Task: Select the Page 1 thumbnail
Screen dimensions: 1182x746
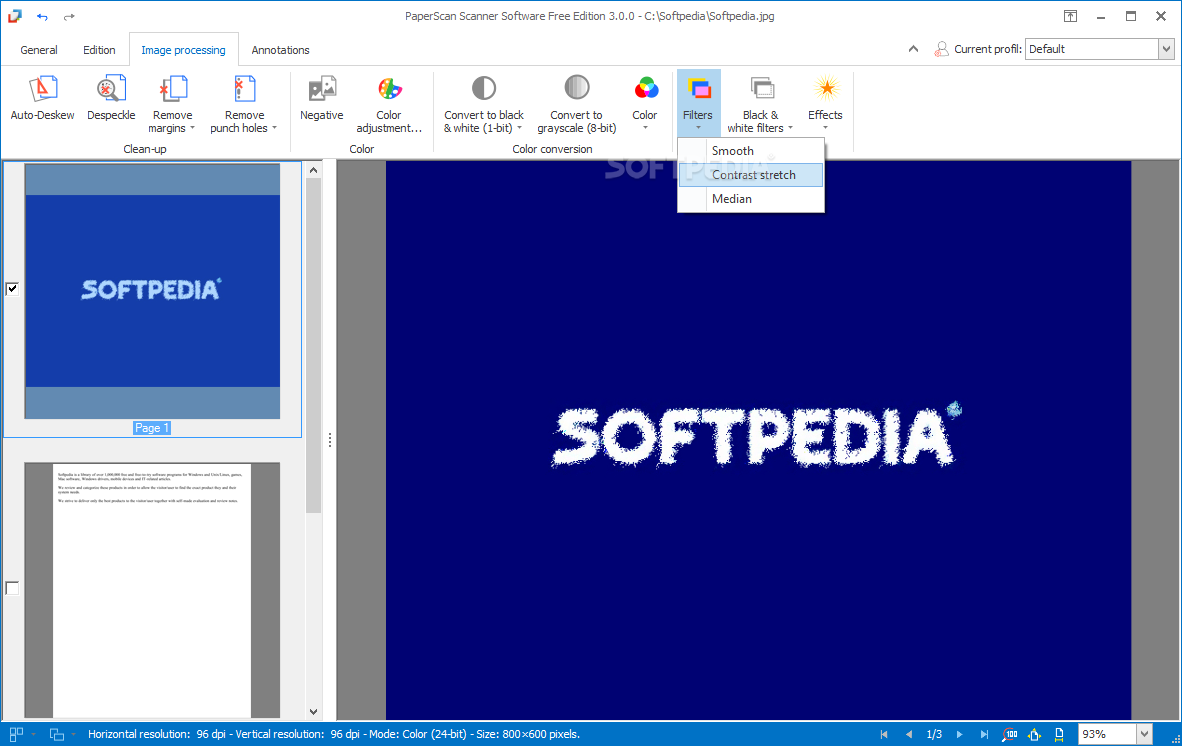Action: point(152,291)
